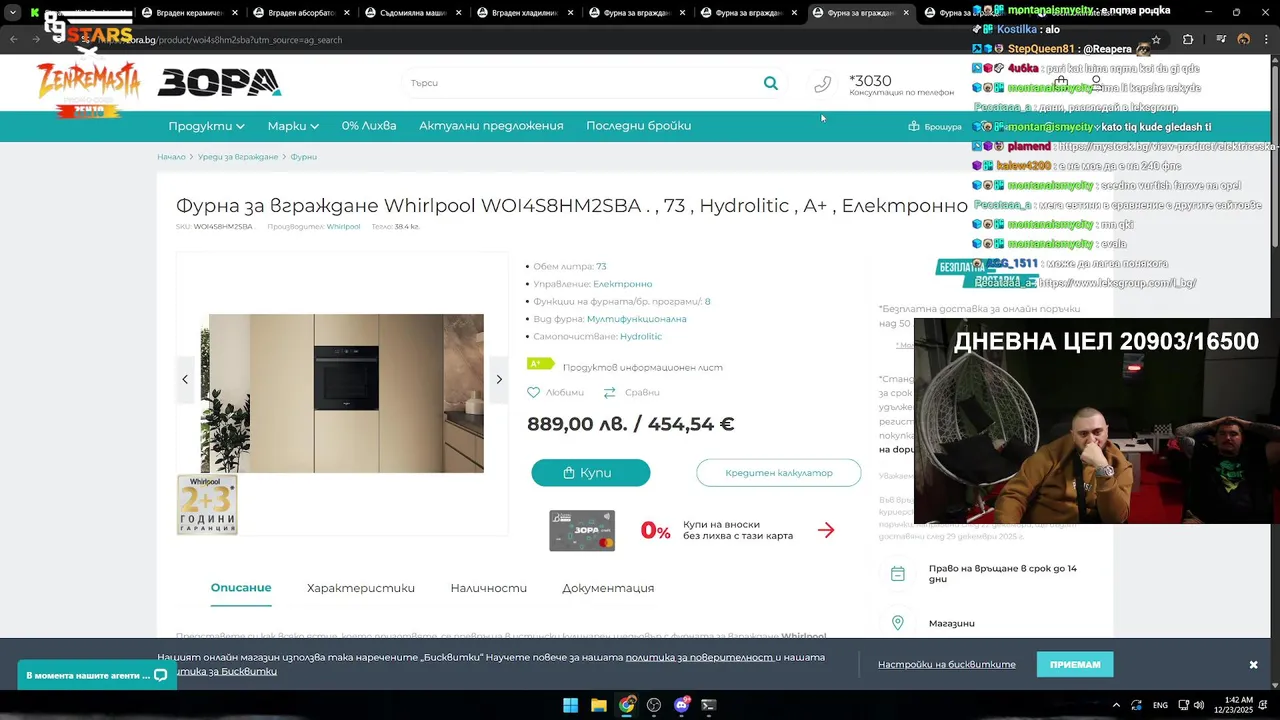
Task: Click the main oven product image
Action: (342, 393)
